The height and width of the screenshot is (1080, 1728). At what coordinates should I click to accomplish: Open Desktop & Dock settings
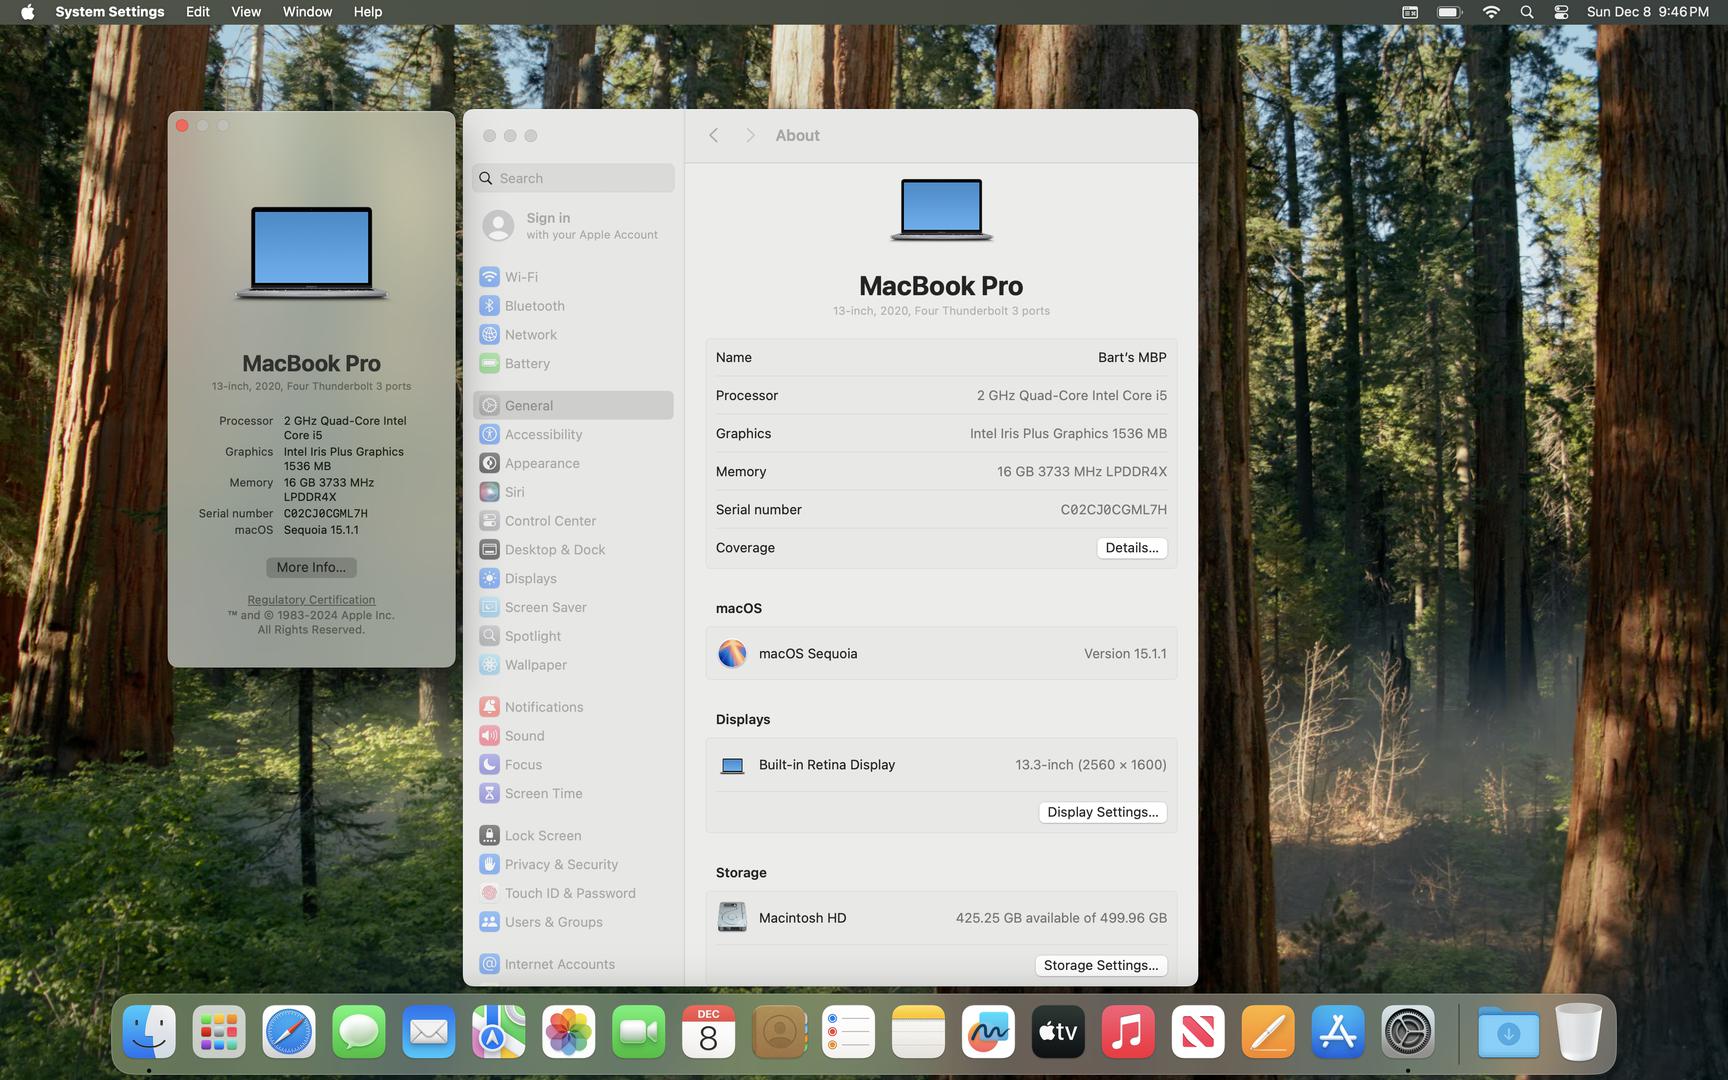tap(573, 550)
